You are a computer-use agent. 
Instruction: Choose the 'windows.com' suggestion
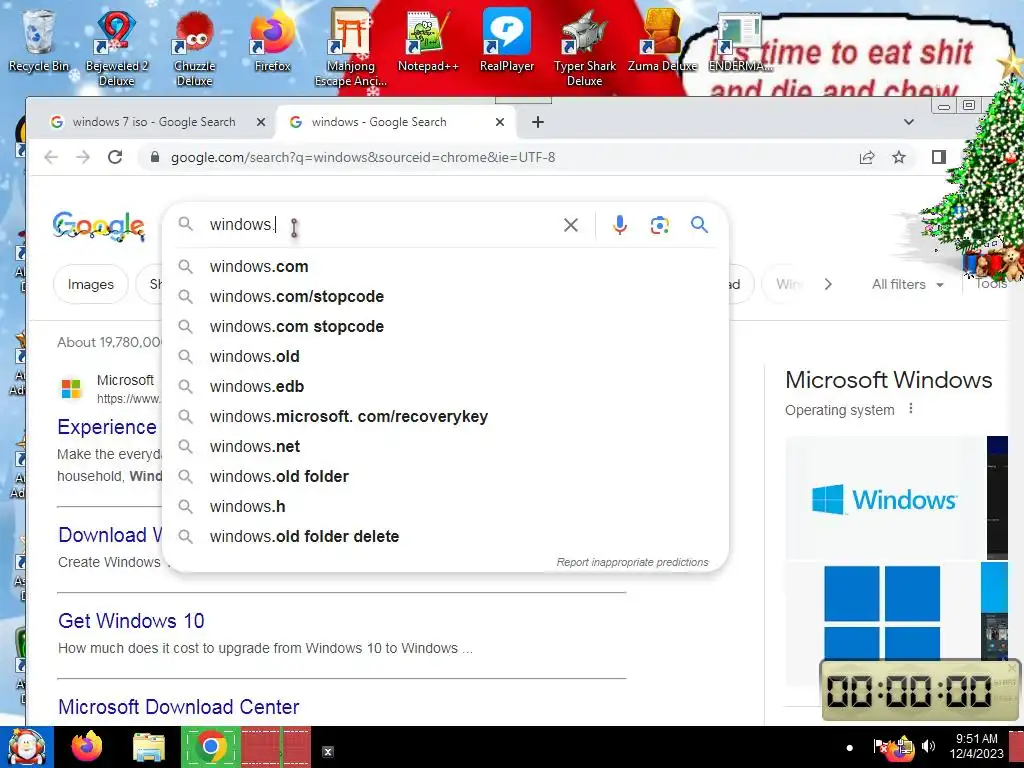(x=445, y=266)
